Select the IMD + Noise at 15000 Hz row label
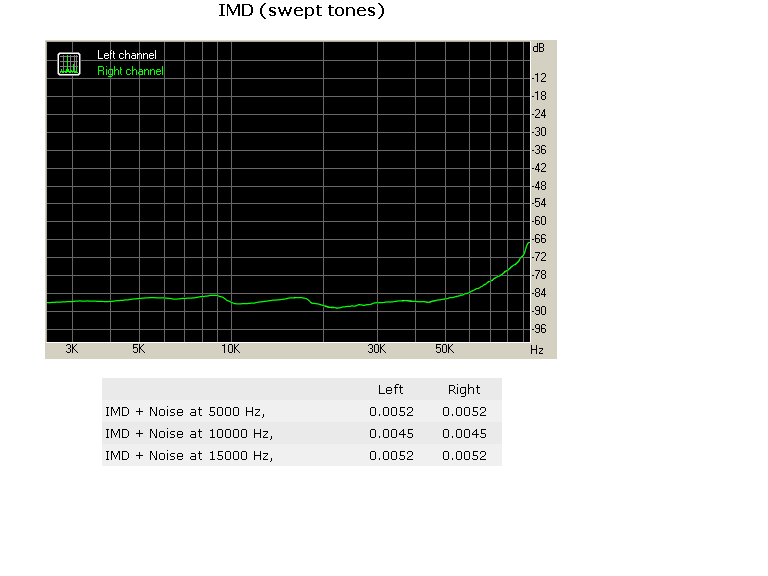The image size is (768, 576). (x=189, y=456)
